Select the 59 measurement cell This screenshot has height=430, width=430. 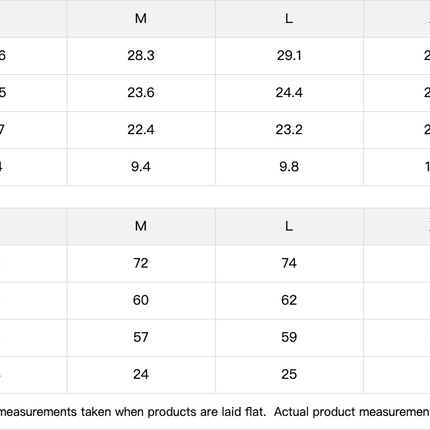point(289,337)
